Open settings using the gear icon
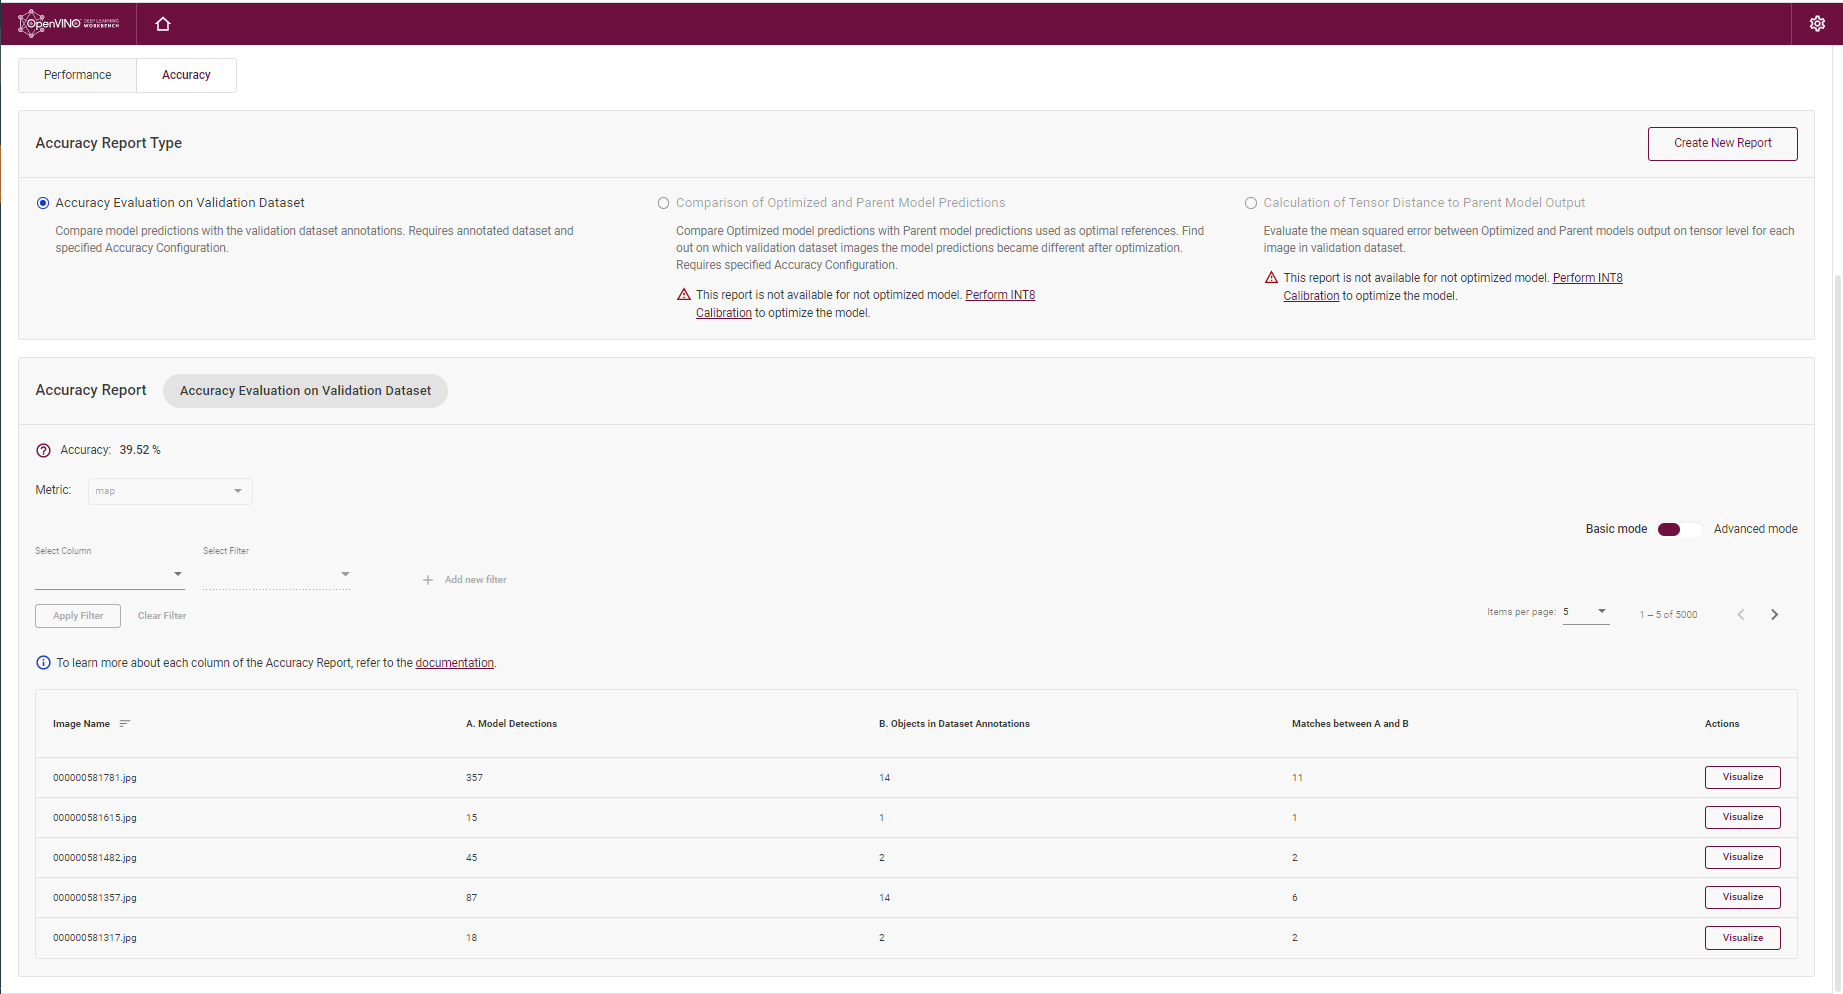This screenshot has height=994, width=1843. [x=1817, y=22]
